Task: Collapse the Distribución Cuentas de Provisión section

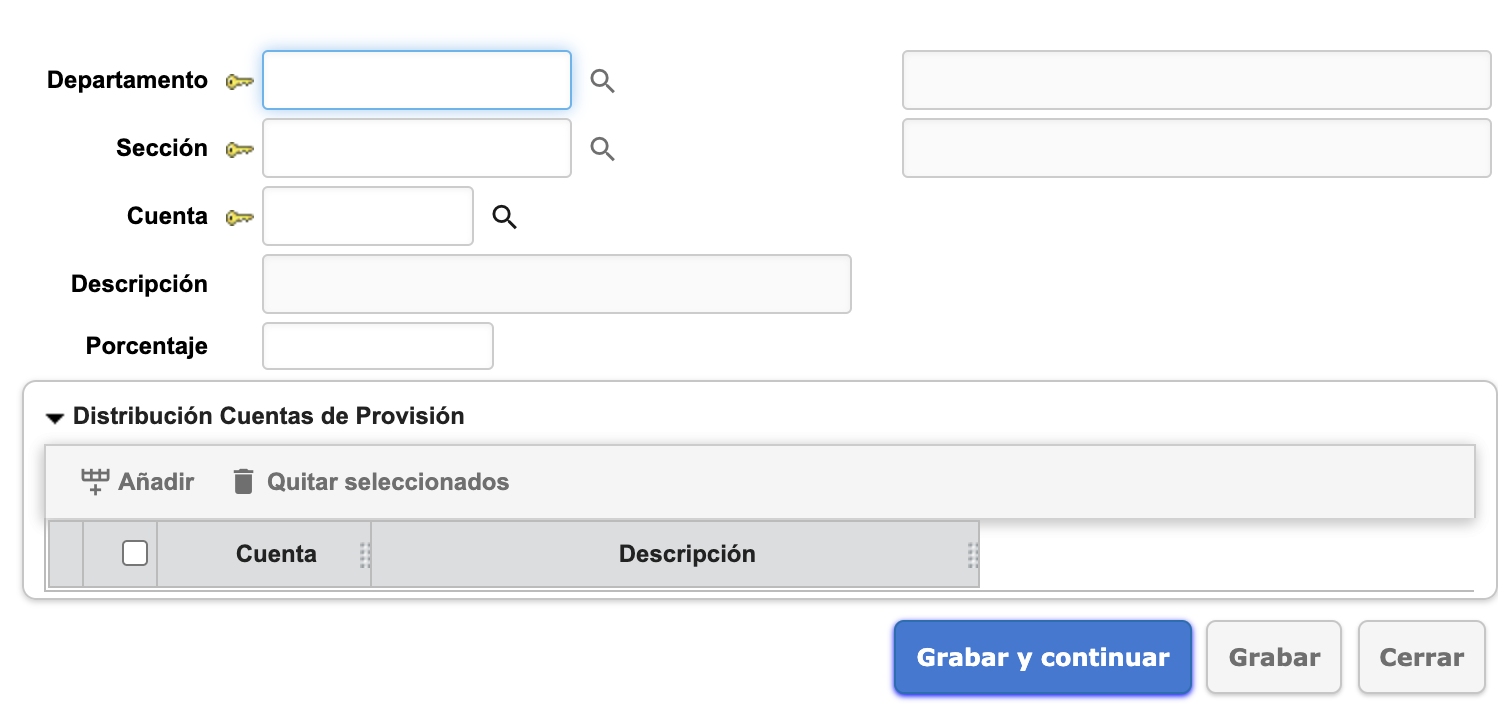Action: pyautogui.click(x=55, y=417)
